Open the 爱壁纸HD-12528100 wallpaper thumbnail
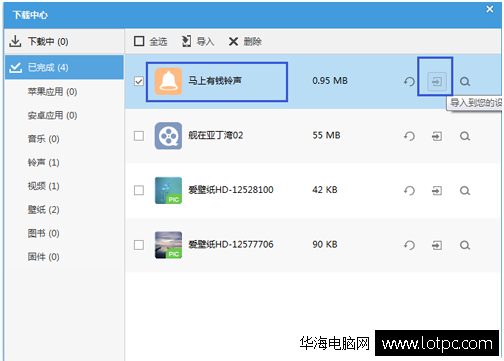Image resolution: width=504 pixels, height=361 pixels. (168, 190)
